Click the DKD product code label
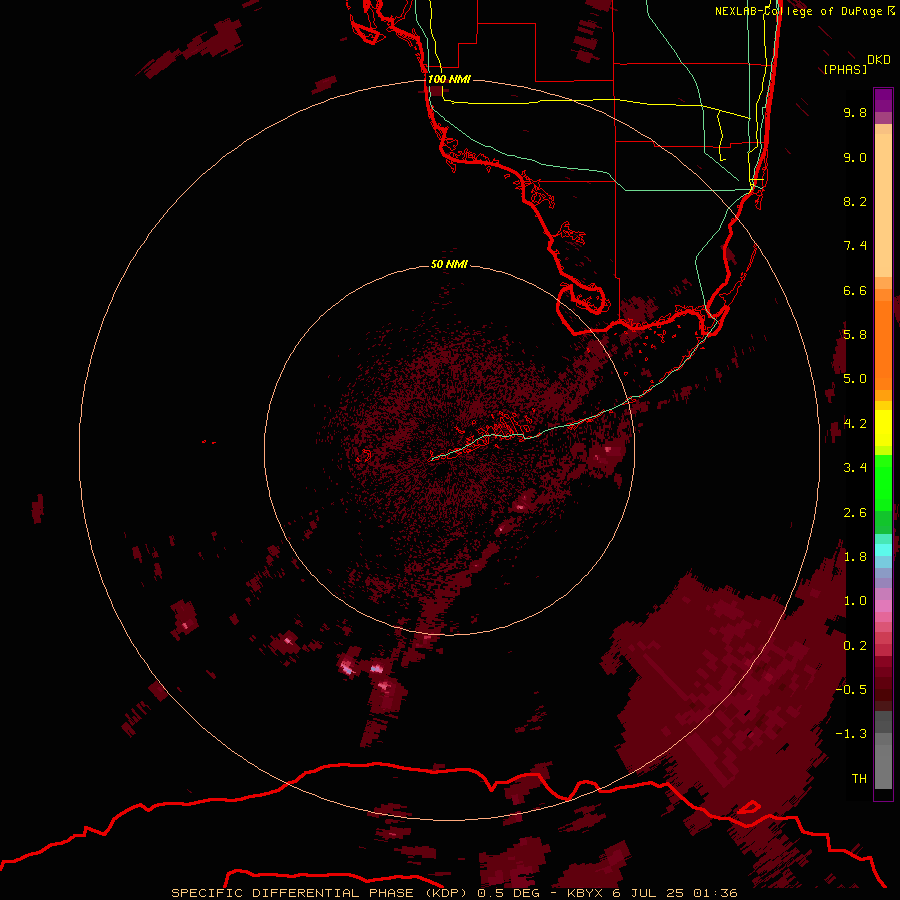Image resolution: width=900 pixels, height=900 pixels. [879, 60]
